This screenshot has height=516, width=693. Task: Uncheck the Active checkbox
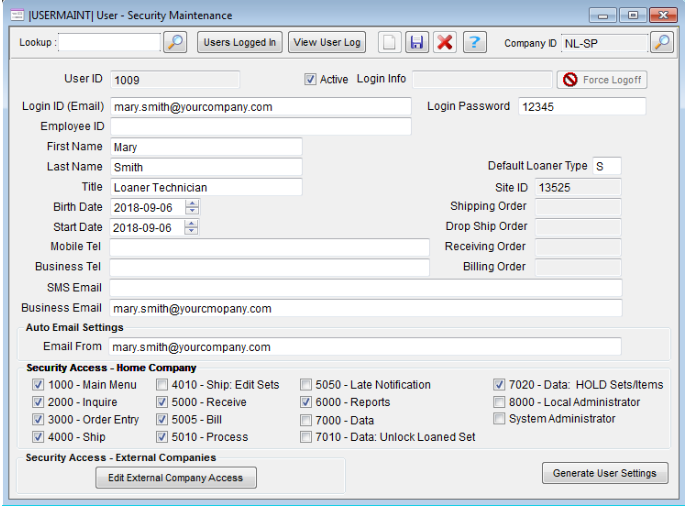click(x=310, y=80)
